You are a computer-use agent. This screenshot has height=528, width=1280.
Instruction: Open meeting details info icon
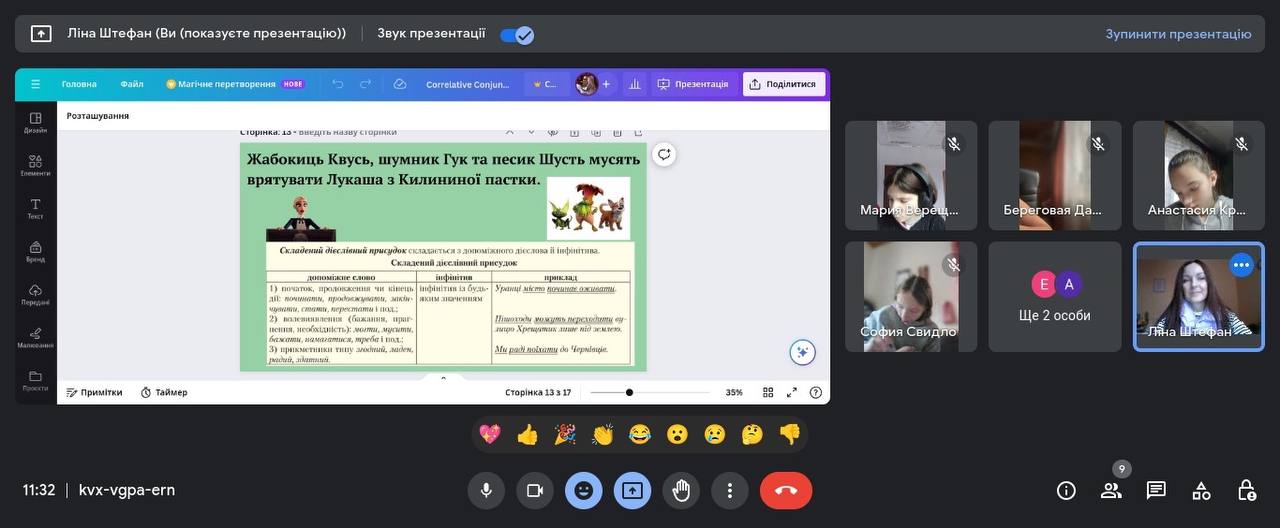tap(1066, 490)
